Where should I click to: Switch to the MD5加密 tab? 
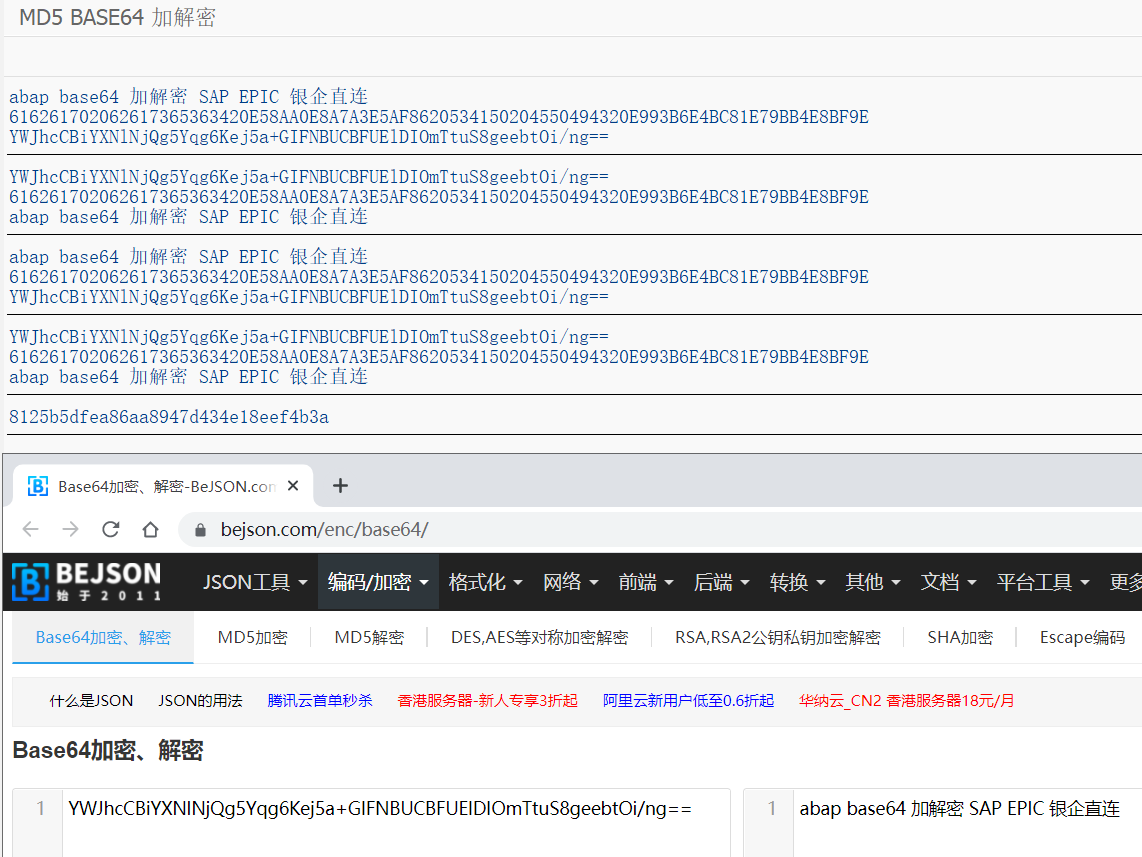(252, 636)
